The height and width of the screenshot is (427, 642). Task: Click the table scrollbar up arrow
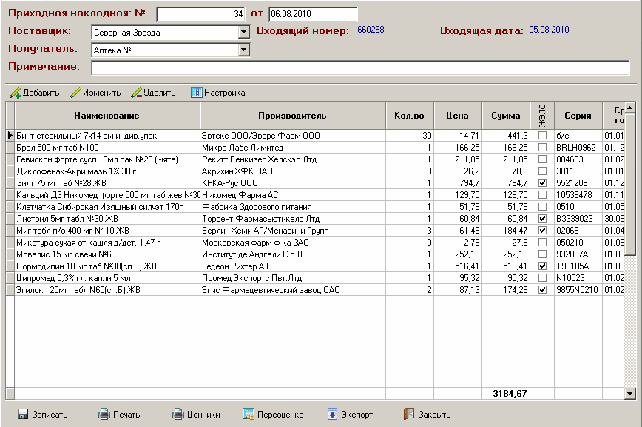pyautogui.click(x=629, y=107)
